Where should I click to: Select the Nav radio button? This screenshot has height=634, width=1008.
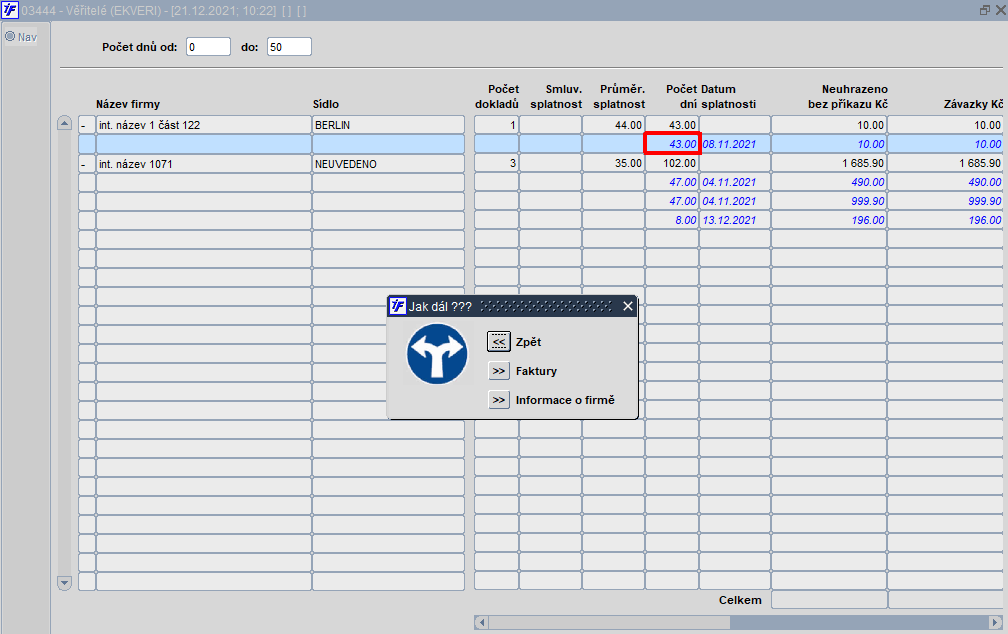point(10,37)
